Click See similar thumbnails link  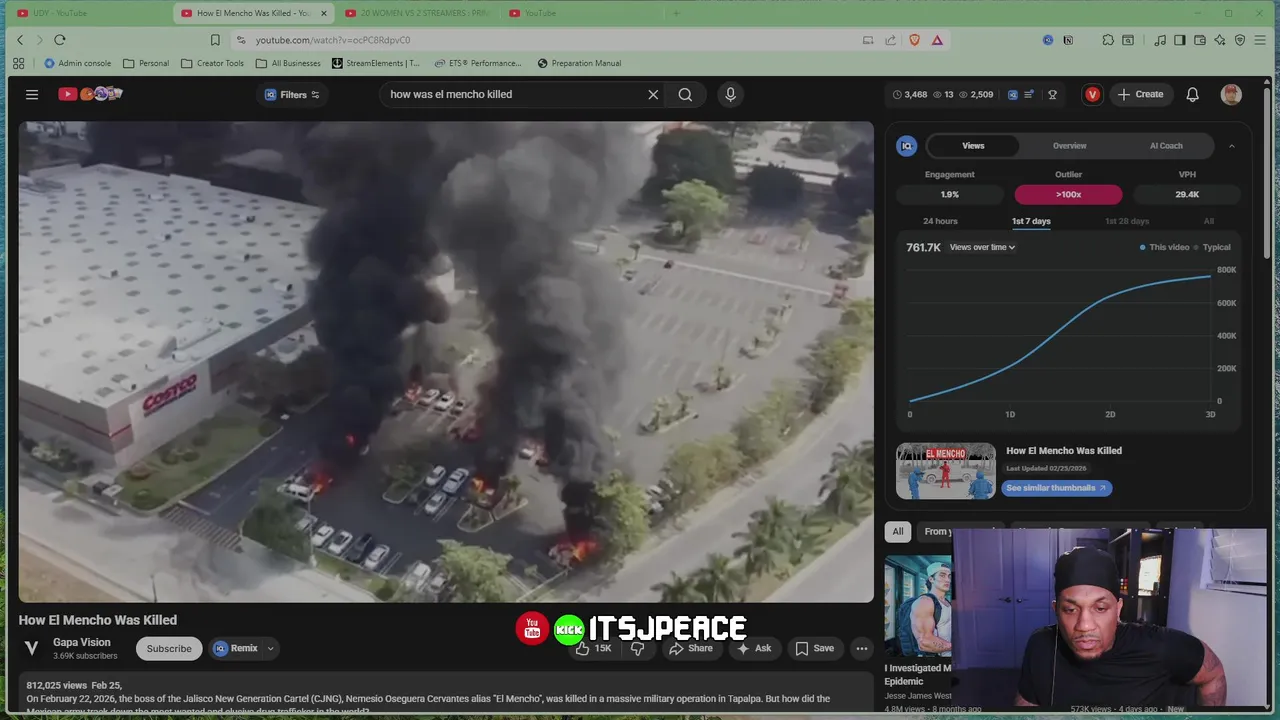pos(1056,488)
